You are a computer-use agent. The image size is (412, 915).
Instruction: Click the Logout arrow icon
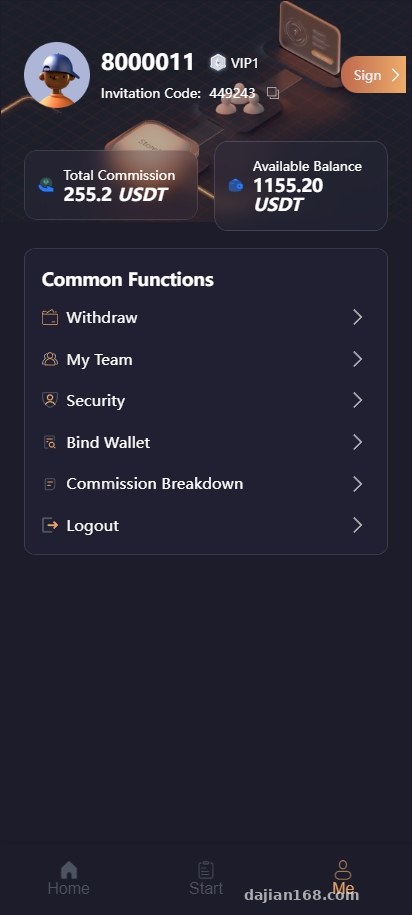50,525
